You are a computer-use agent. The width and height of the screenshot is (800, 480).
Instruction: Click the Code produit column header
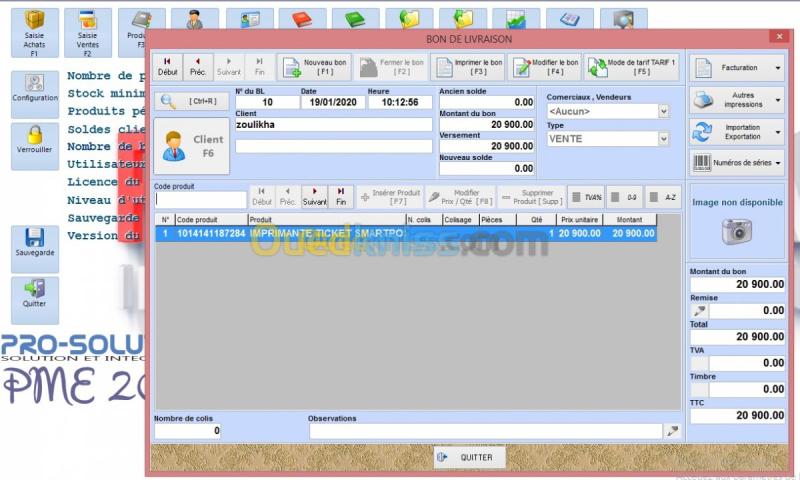211,220
